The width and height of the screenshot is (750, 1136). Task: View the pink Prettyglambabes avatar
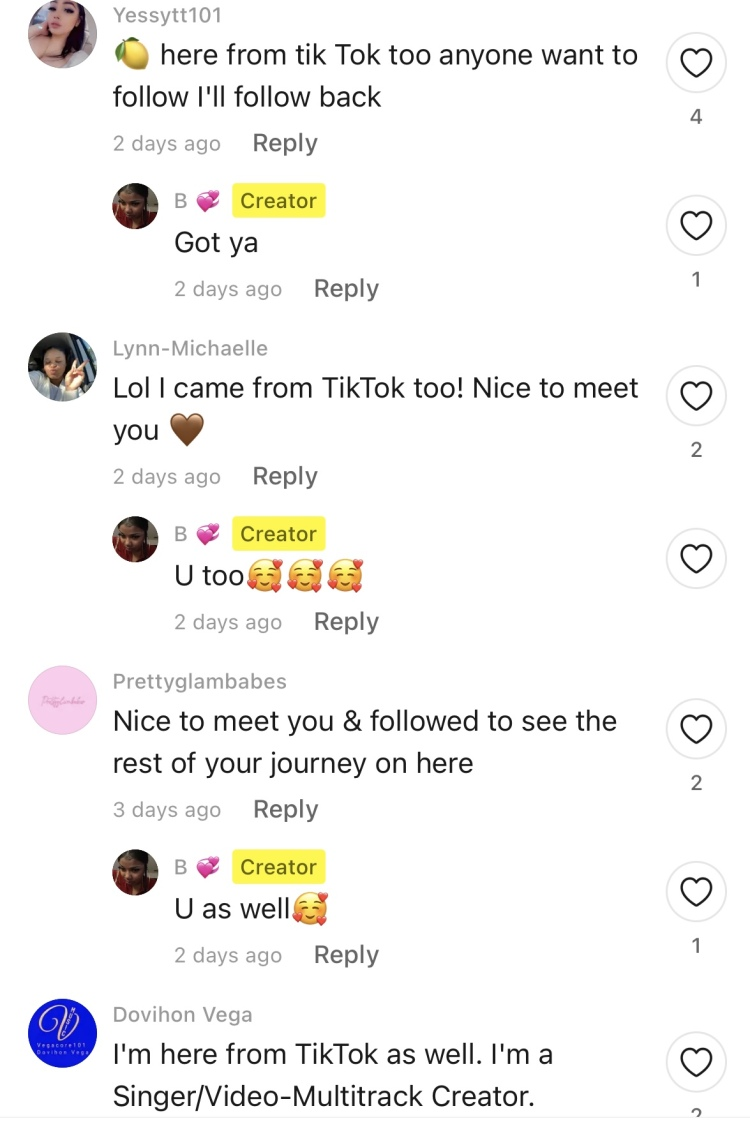pyautogui.click(x=62, y=700)
